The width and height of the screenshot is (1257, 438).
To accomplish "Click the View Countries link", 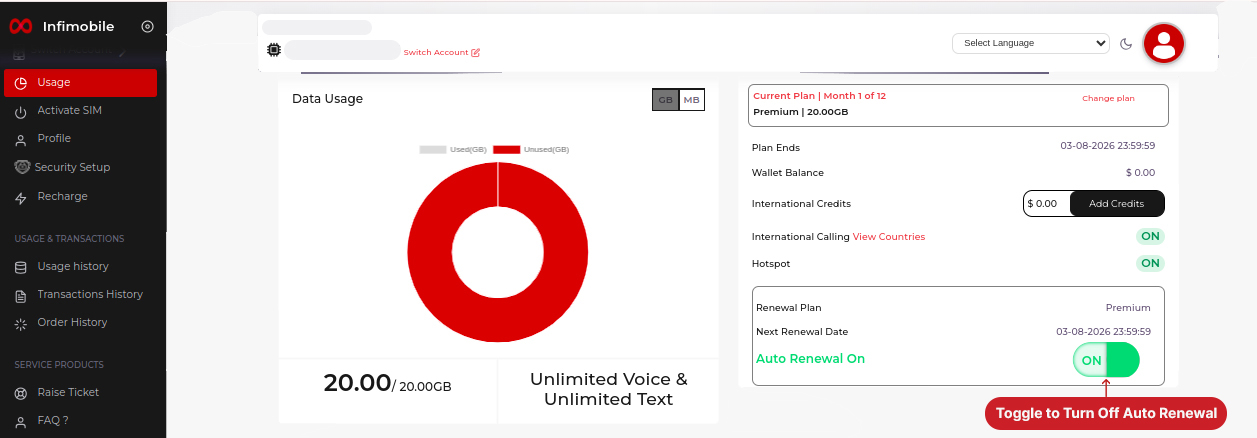I will coord(888,237).
